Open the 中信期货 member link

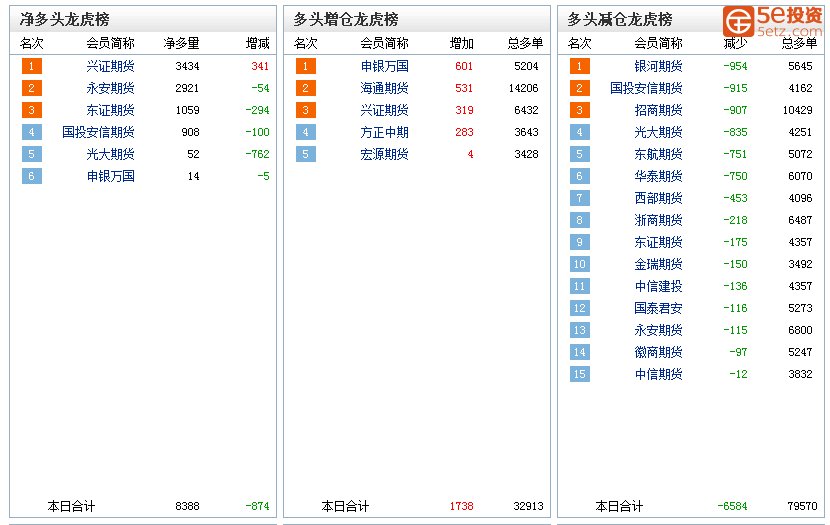tap(658, 374)
